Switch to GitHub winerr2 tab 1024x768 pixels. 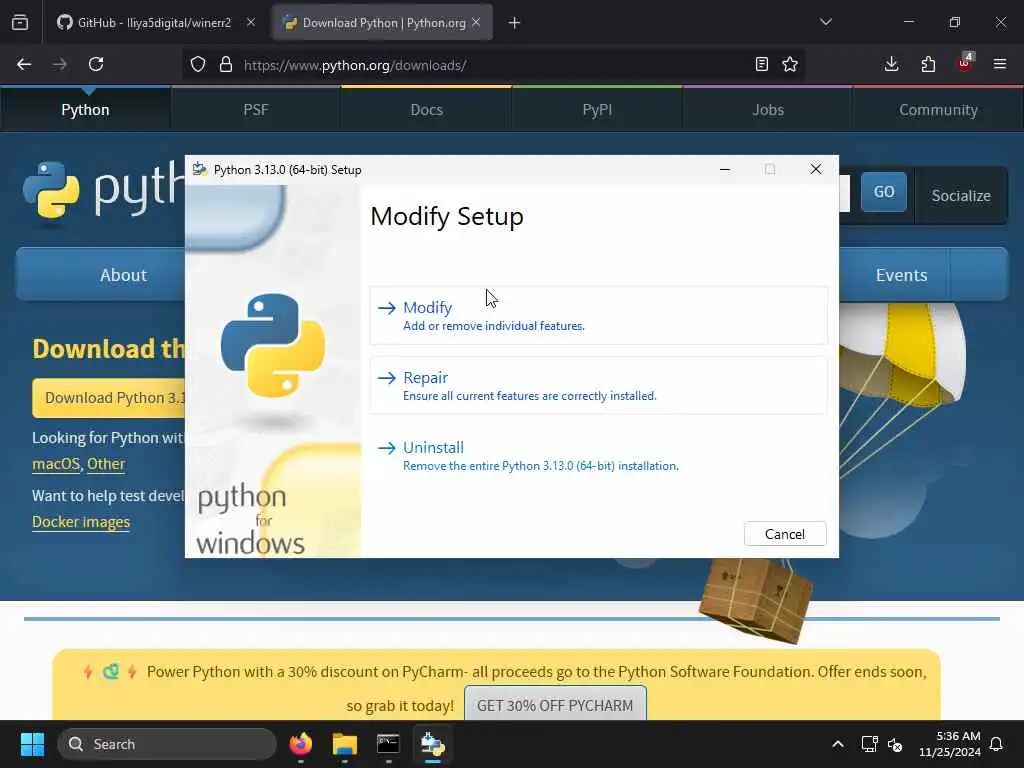(154, 23)
